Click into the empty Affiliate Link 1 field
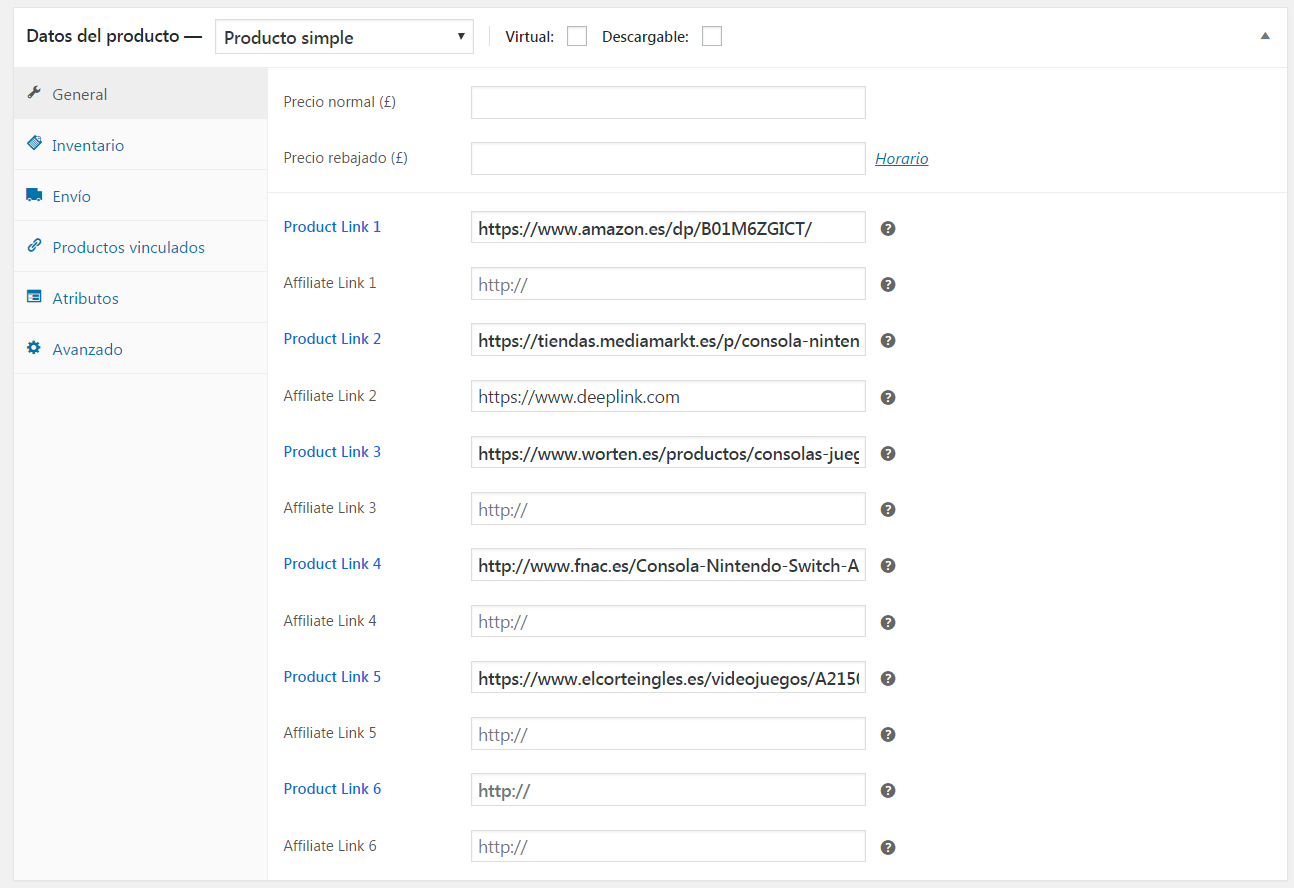 (x=667, y=284)
